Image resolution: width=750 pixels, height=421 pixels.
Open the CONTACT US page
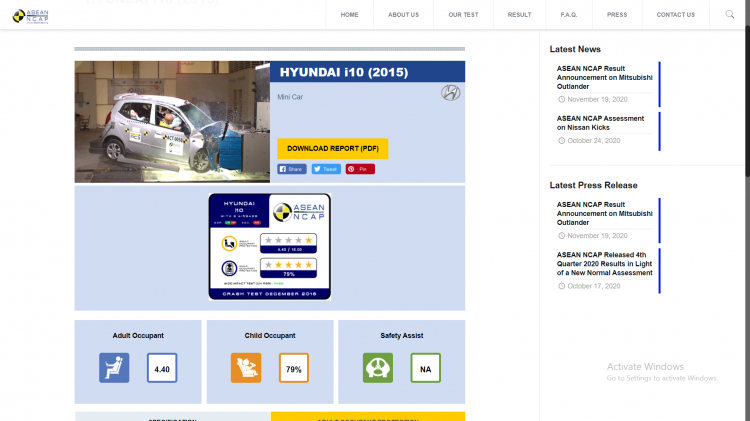click(675, 15)
